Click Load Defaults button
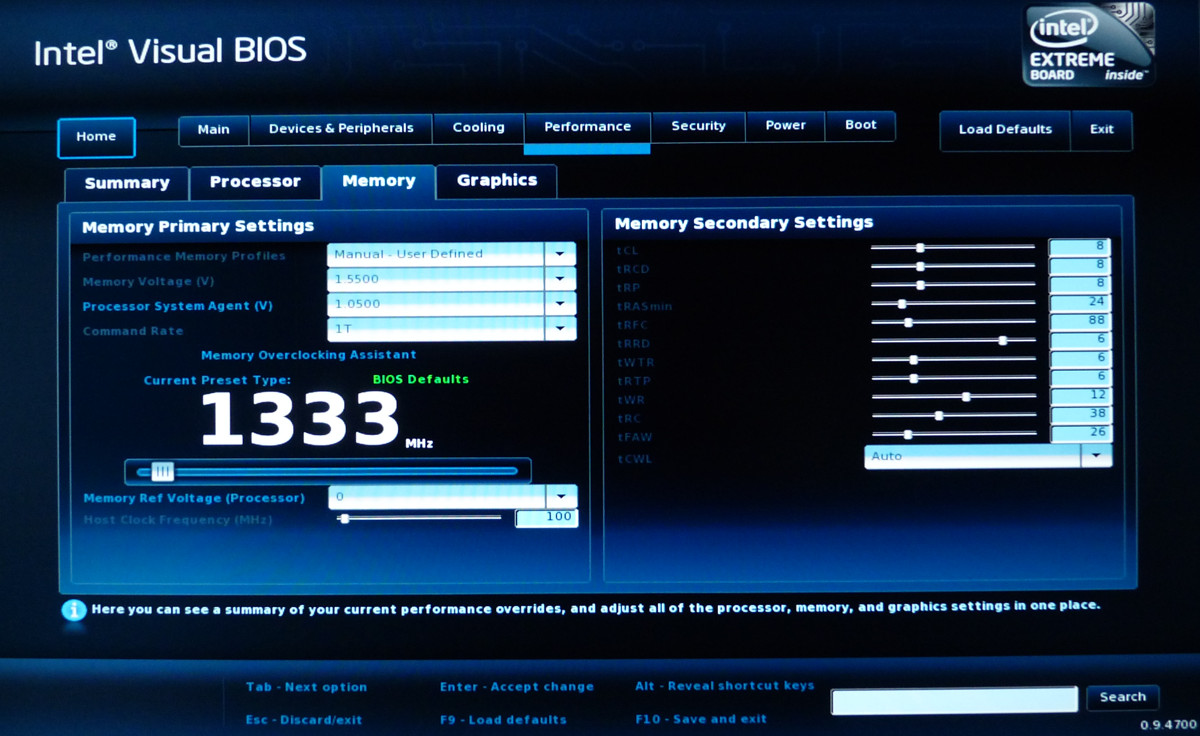Screen dimensions: 1200x736 click(1005, 130)
